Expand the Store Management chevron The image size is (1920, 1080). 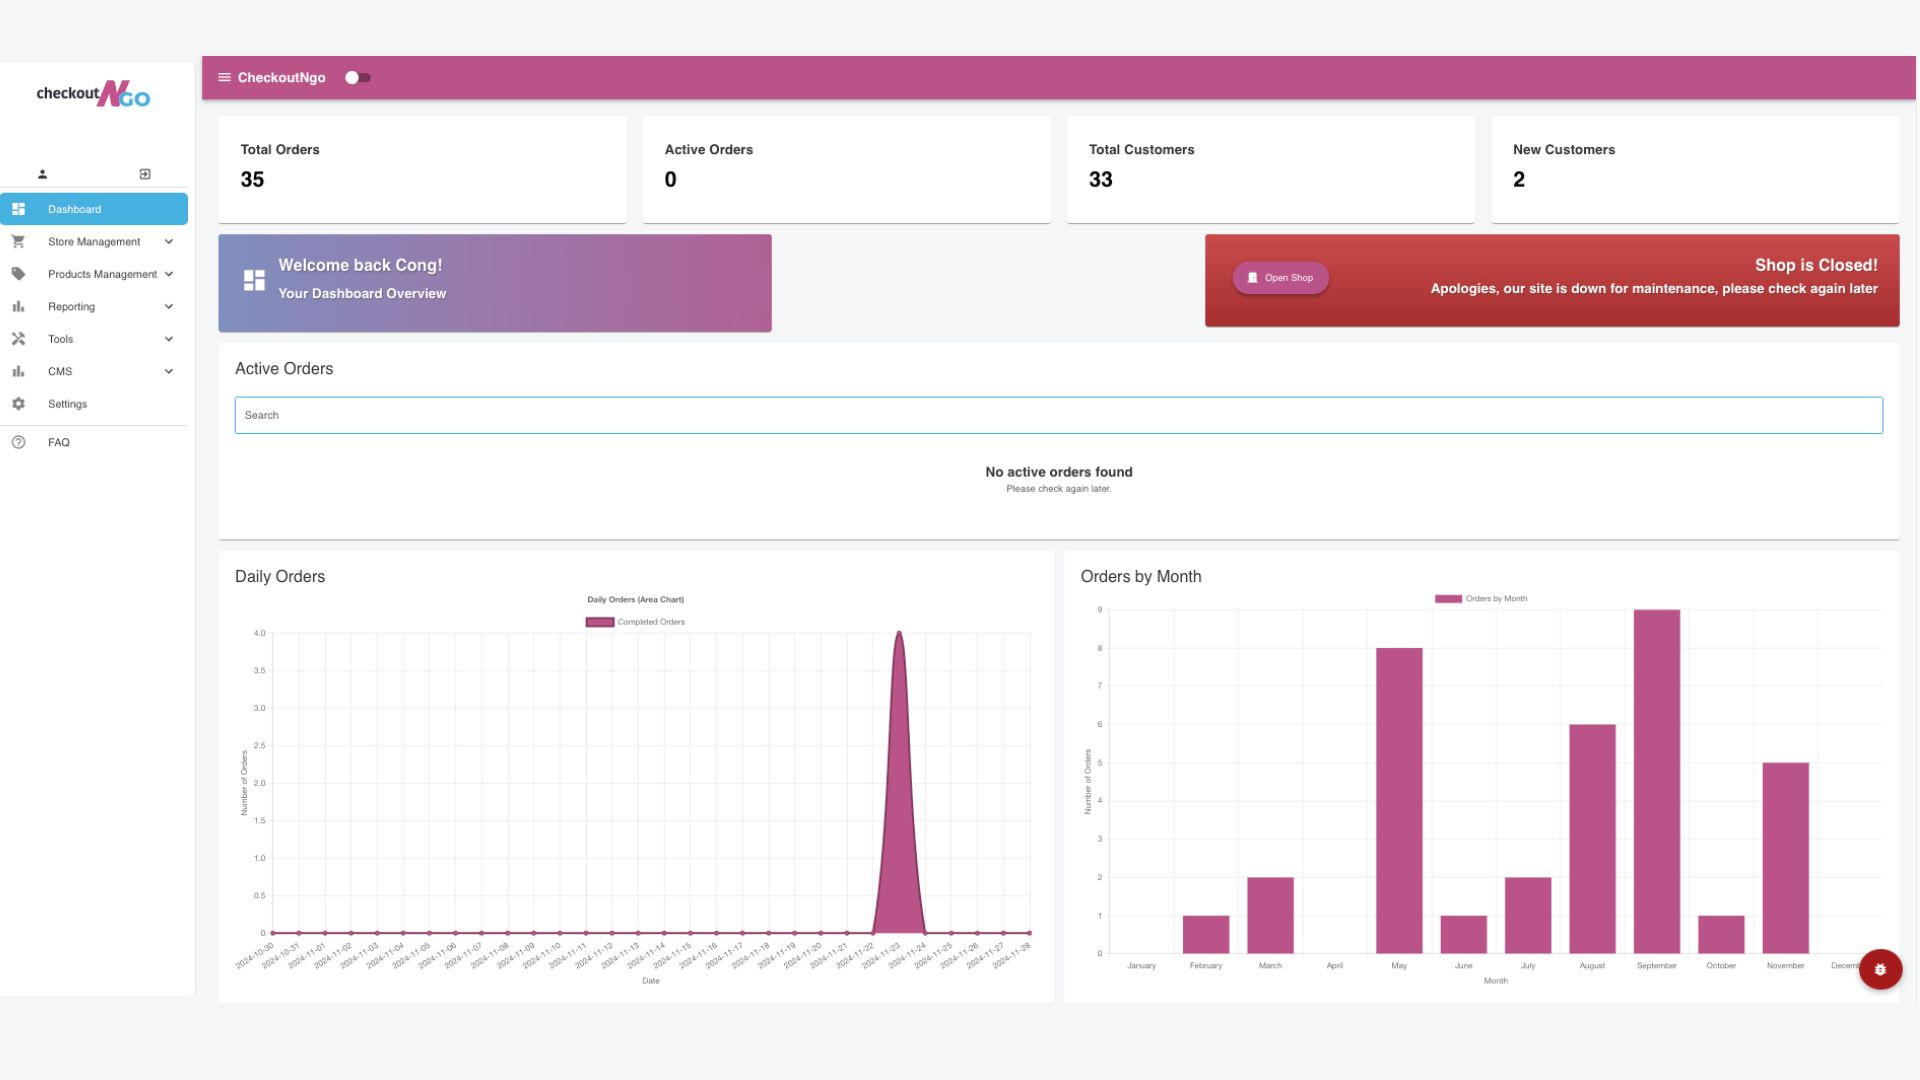coord(169,242)
